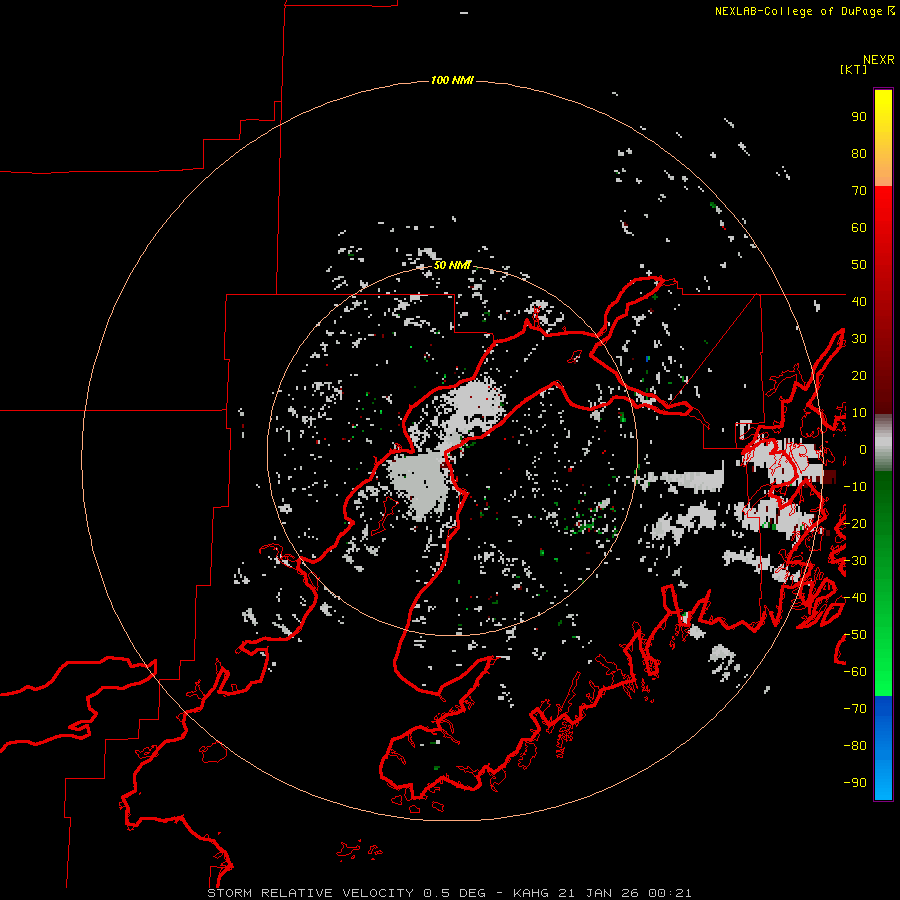Viewport: 900px width, 900px height.
Task: Pick the yellow top segment of velocity color bar
Action: (x=883, y=115)
